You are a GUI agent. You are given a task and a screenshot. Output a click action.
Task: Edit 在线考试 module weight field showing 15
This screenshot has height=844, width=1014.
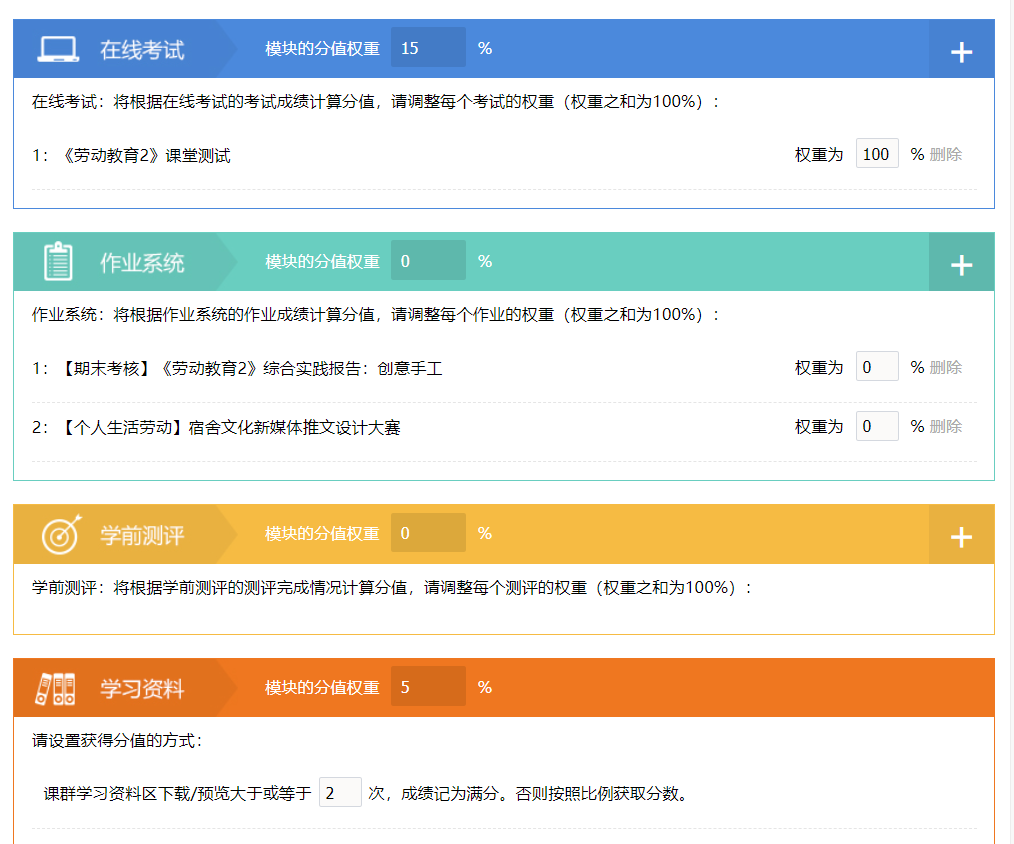(x=428, y=48)
